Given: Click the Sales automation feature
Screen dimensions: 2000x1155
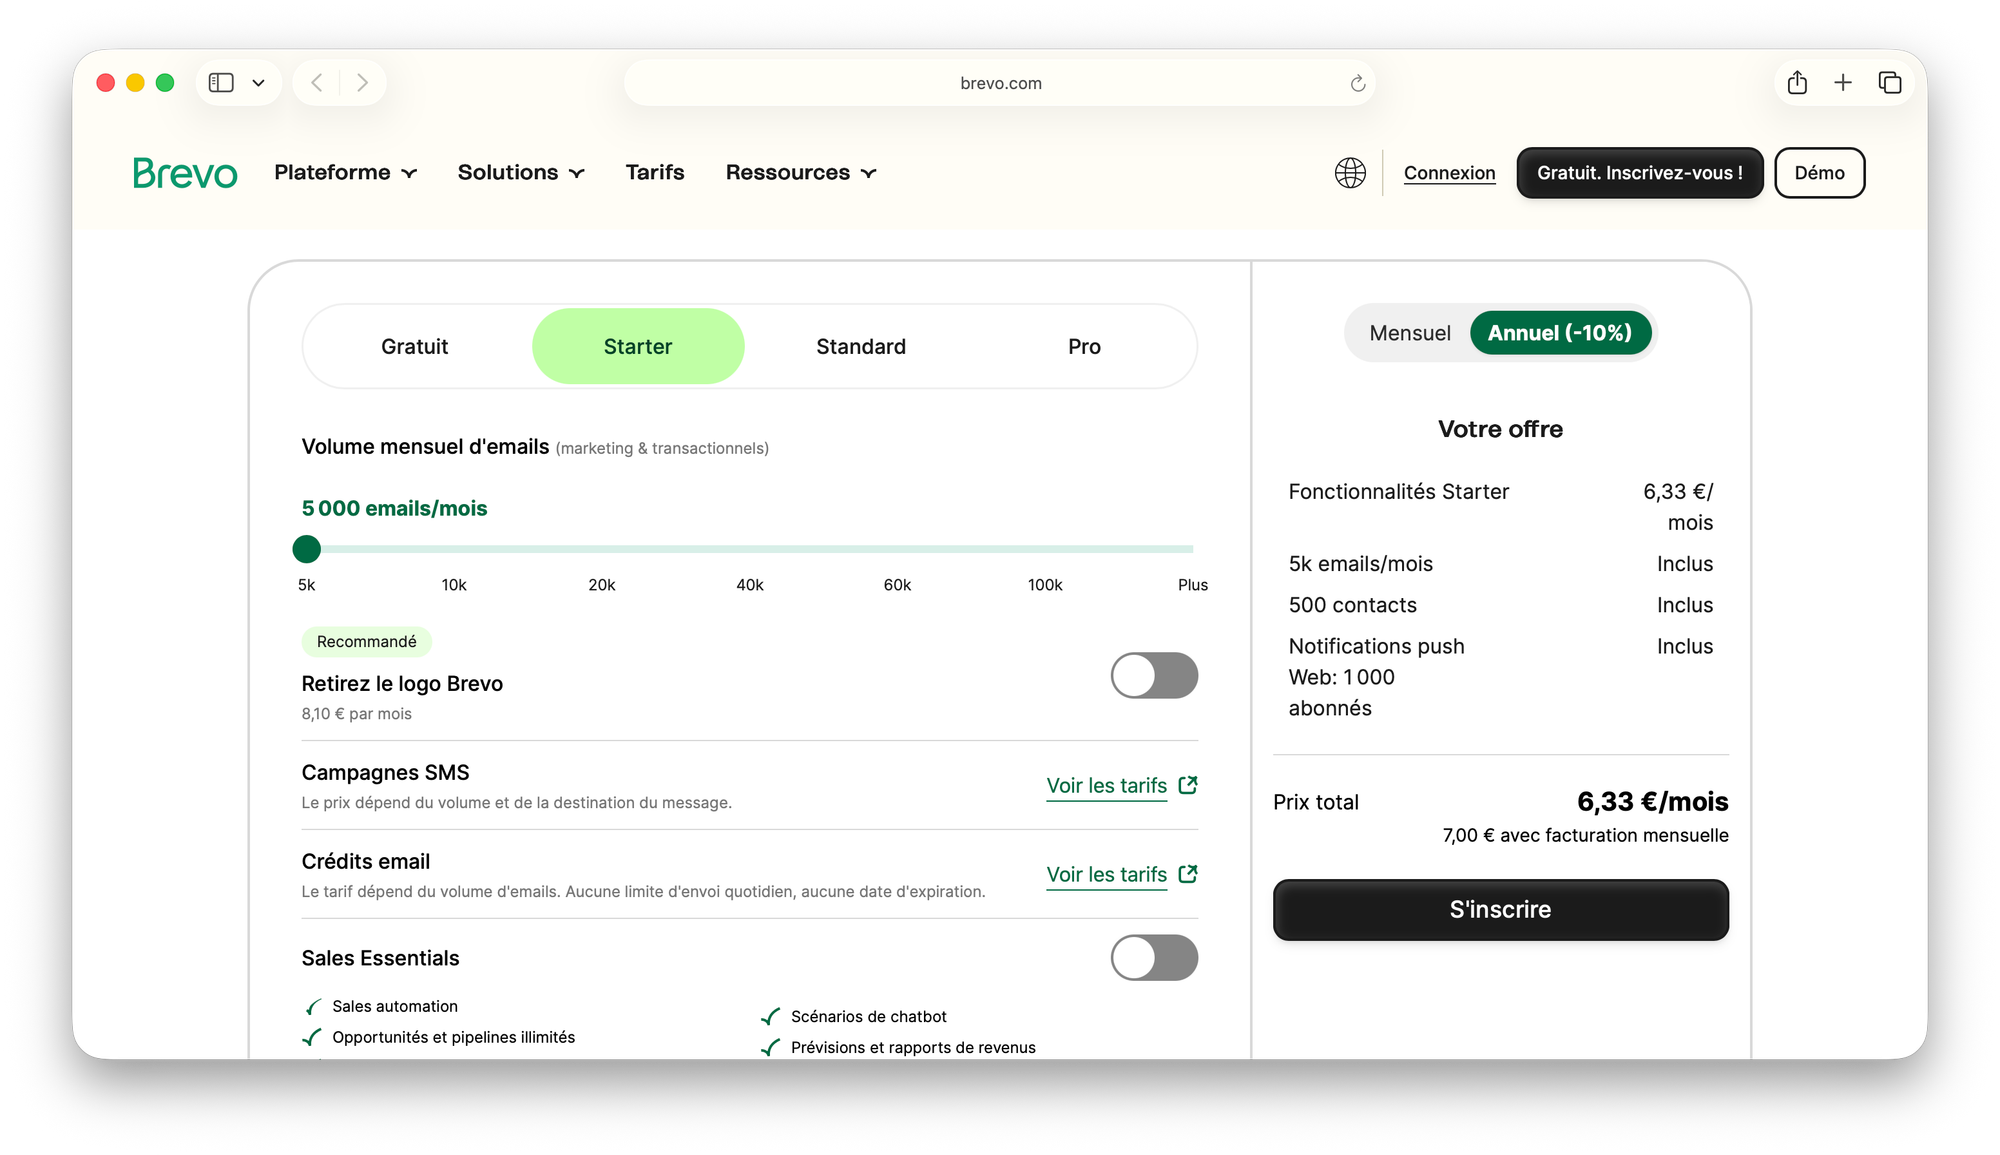Looking at the screenshot, I should (395, 1006).
